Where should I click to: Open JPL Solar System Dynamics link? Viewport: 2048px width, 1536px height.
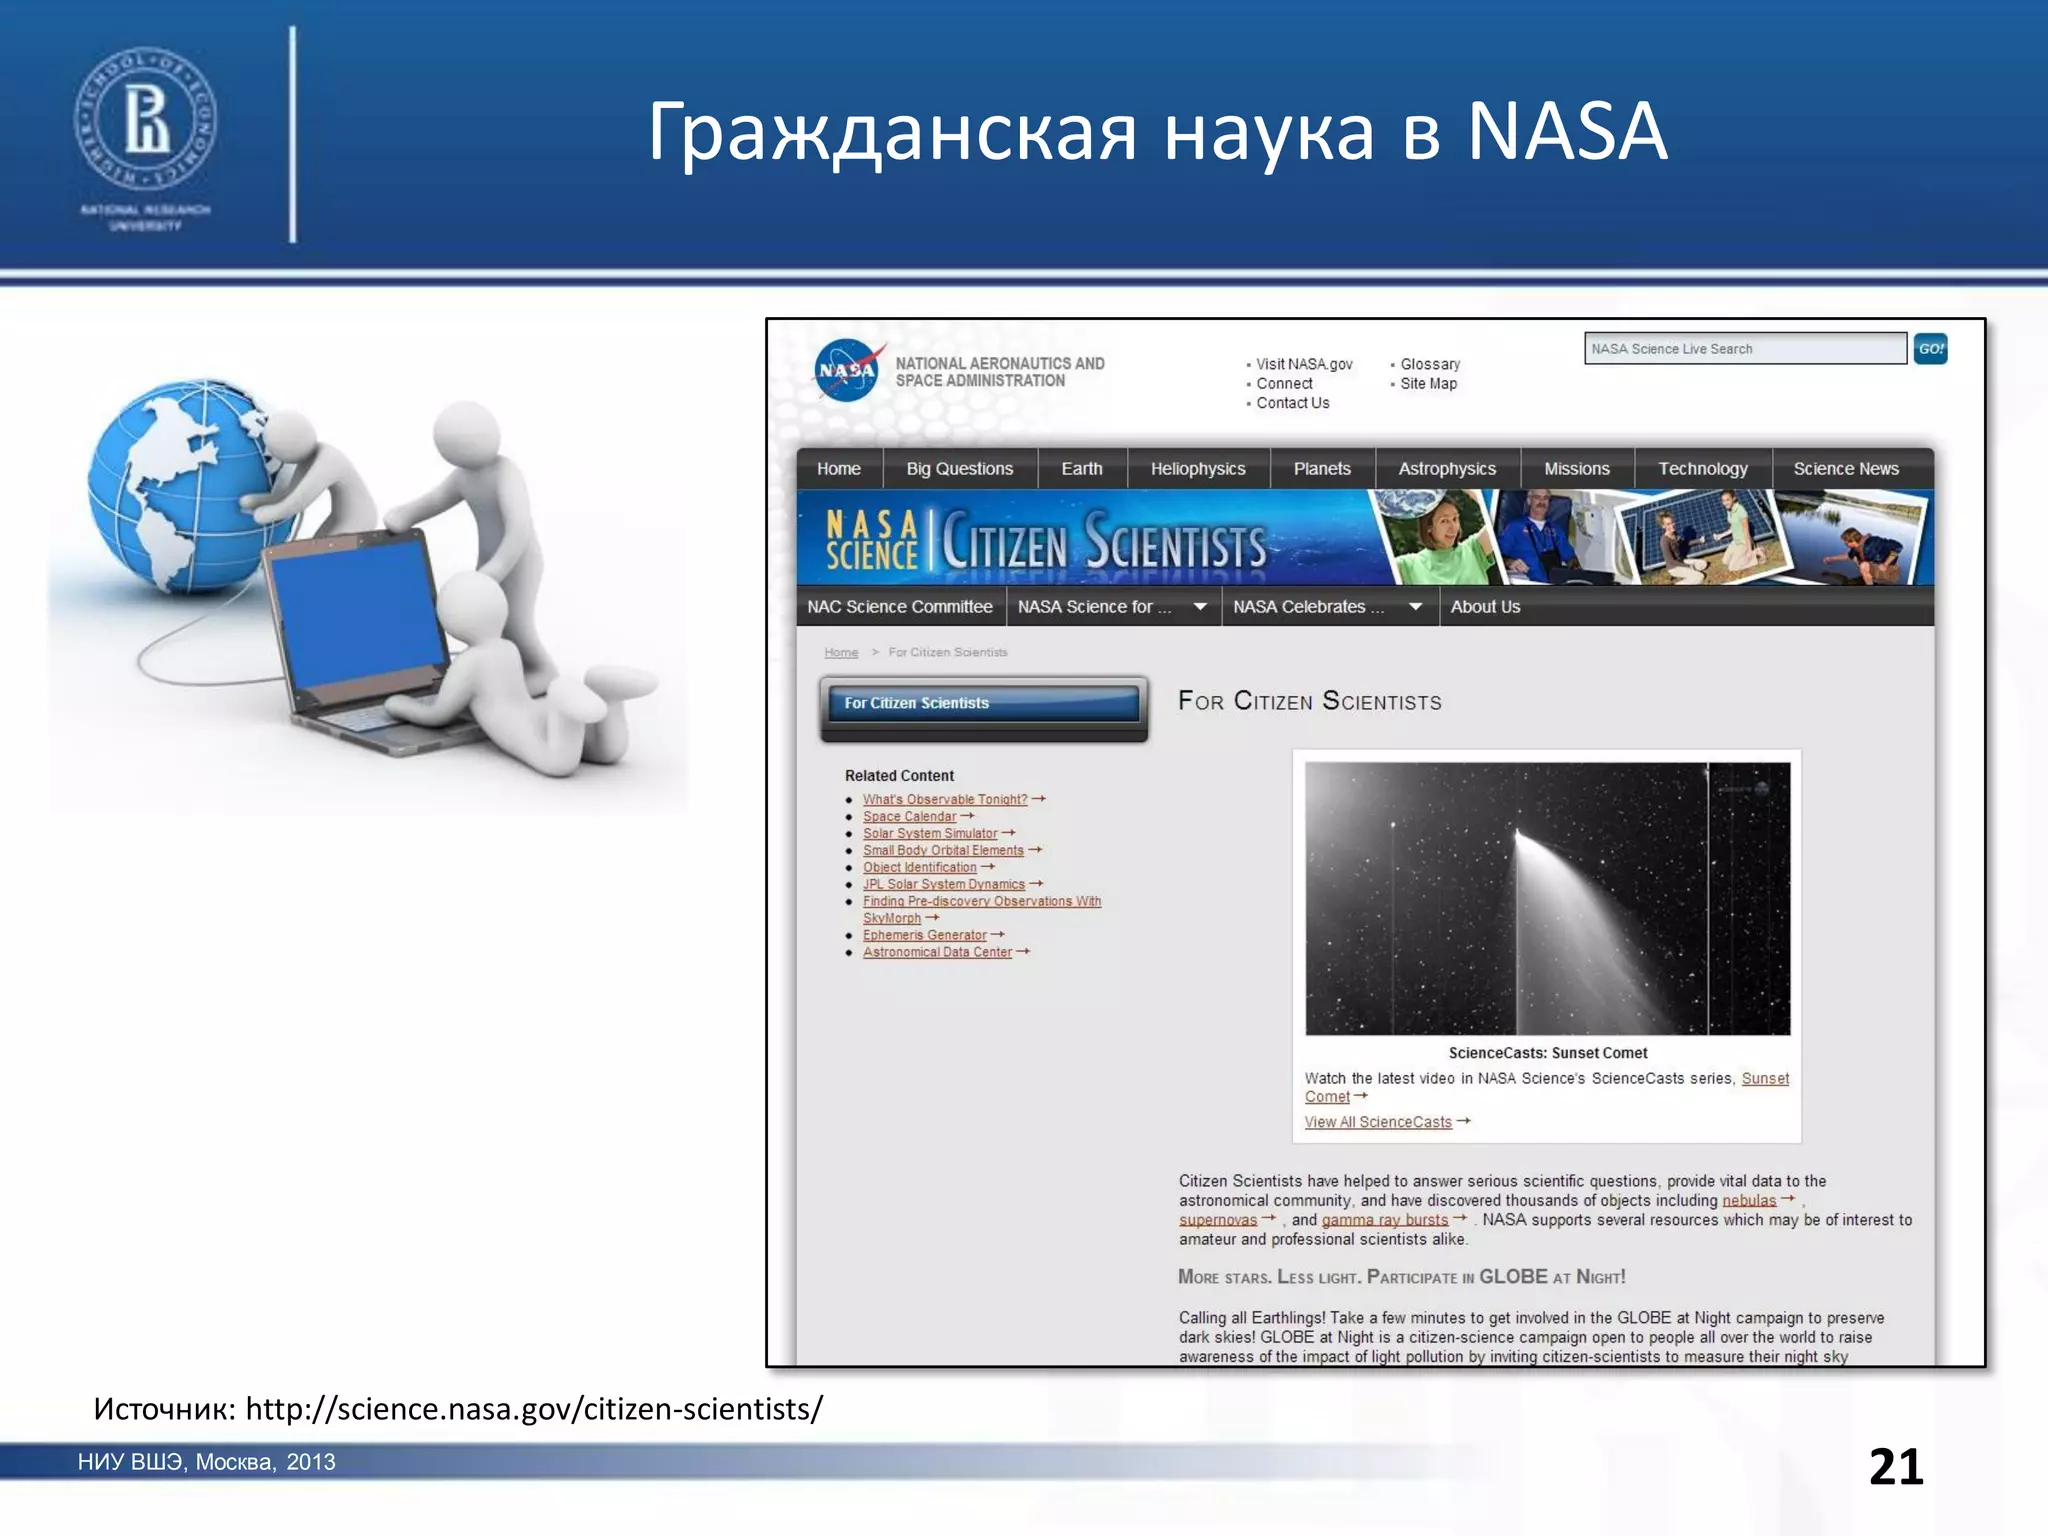[944, 885]
